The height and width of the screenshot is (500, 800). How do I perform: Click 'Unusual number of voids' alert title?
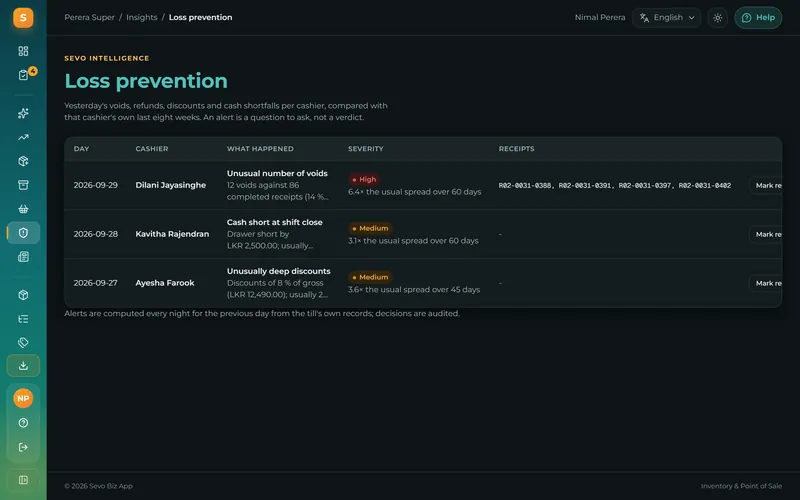tap(277, 173)
